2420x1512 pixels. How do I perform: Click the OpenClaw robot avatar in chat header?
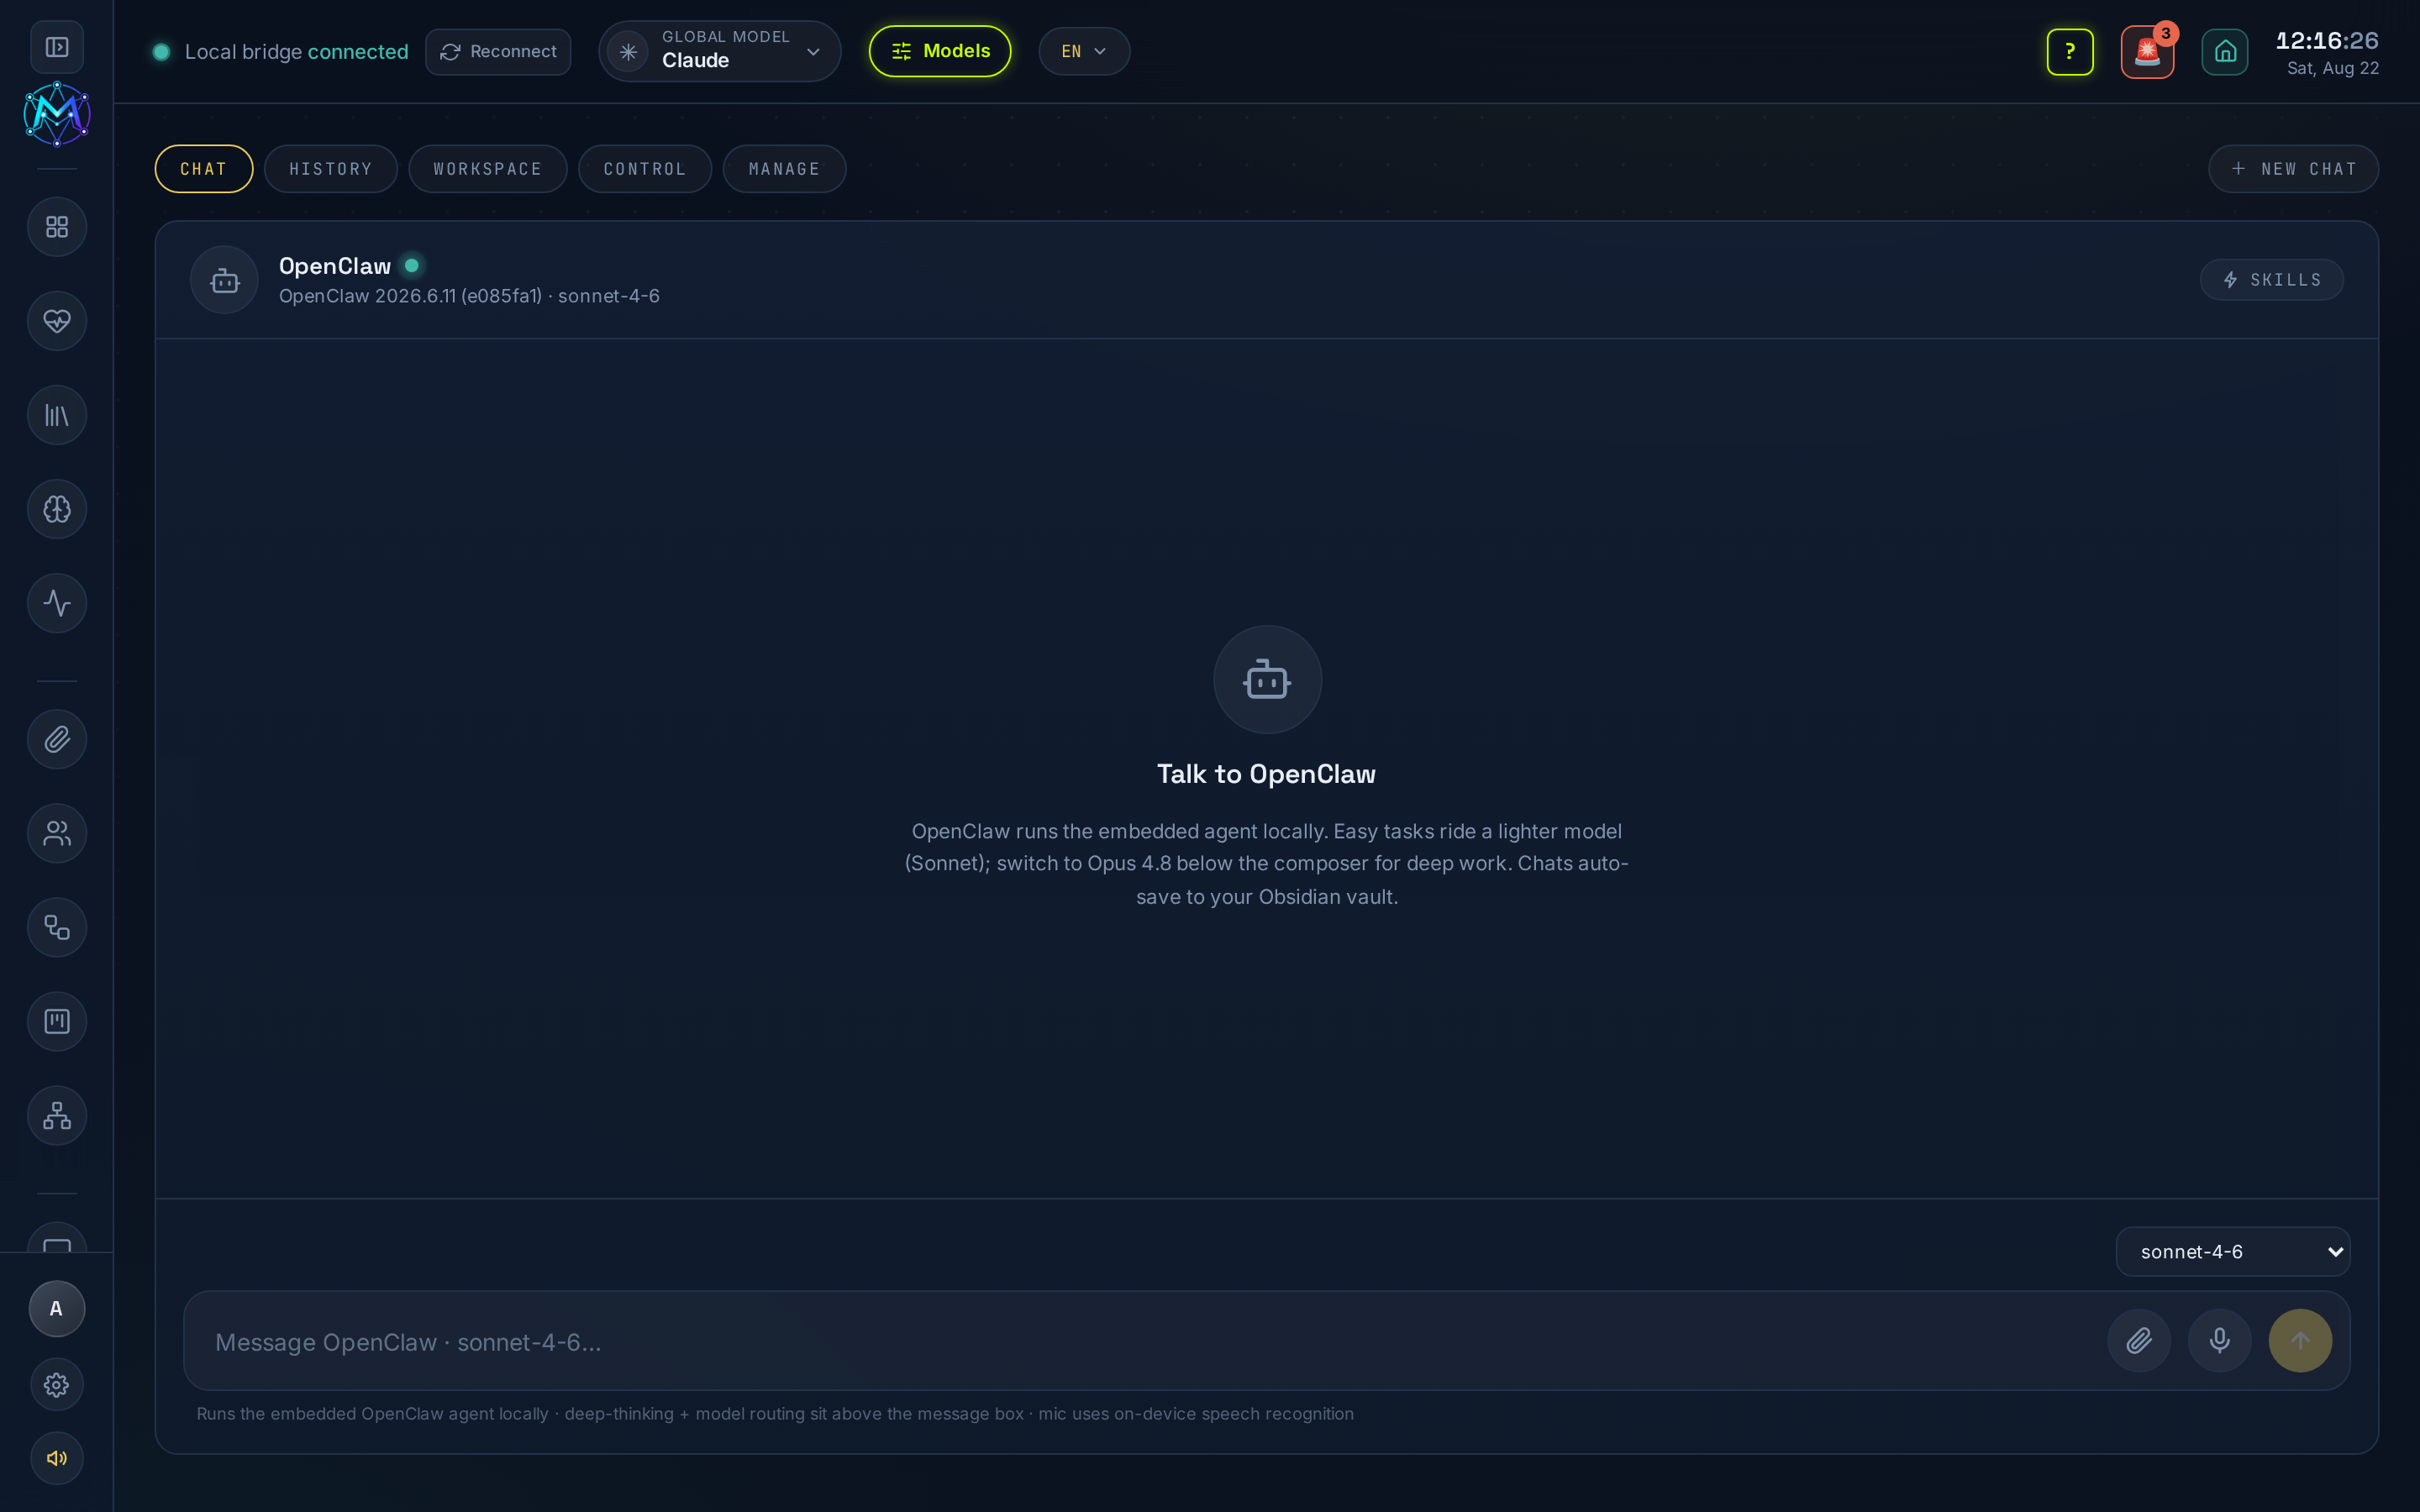(x=224, y=280)
